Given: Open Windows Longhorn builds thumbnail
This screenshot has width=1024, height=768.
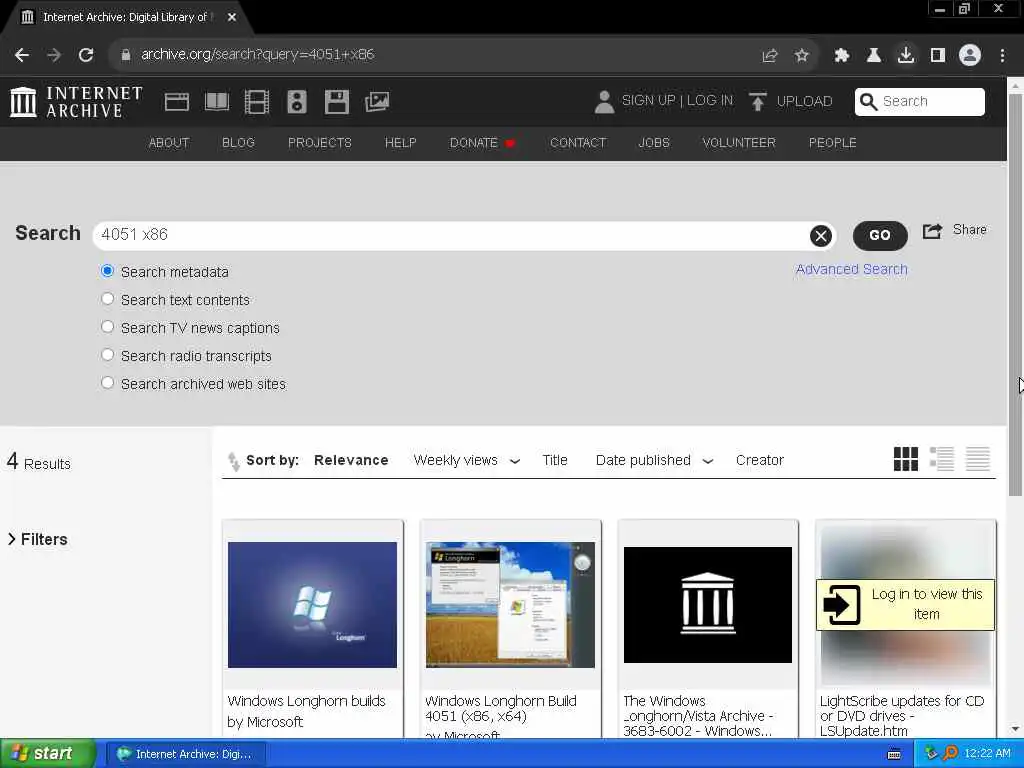Looking at the screenshot, I should [312, 605].
